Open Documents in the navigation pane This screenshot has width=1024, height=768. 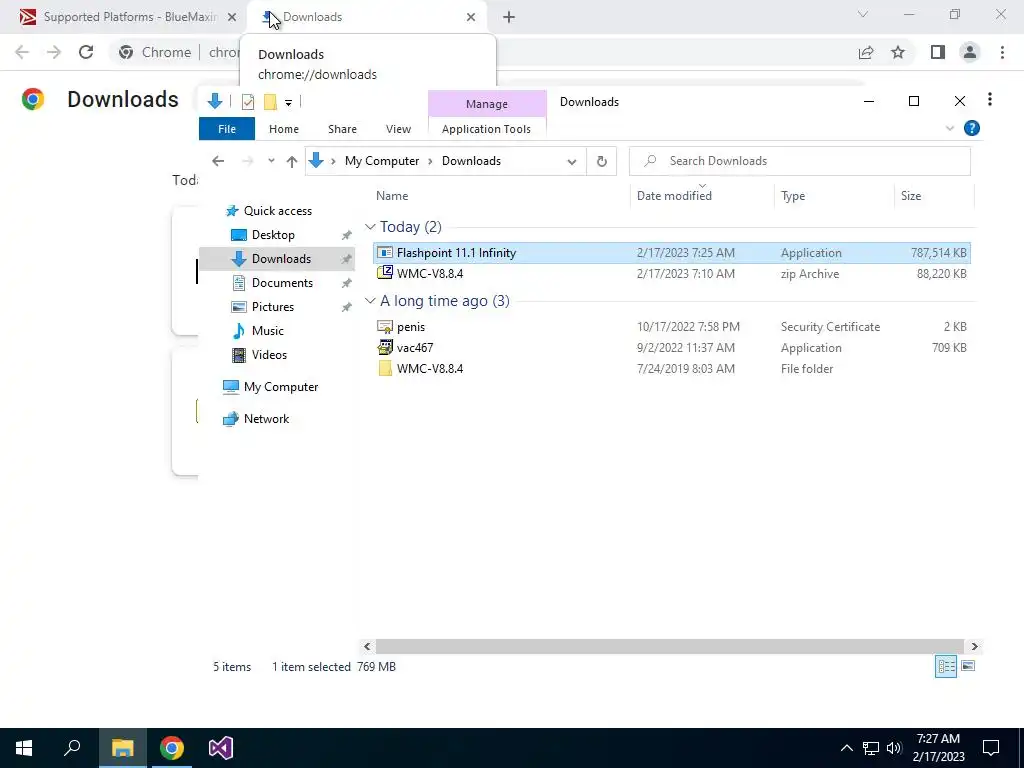pos(282,283)
